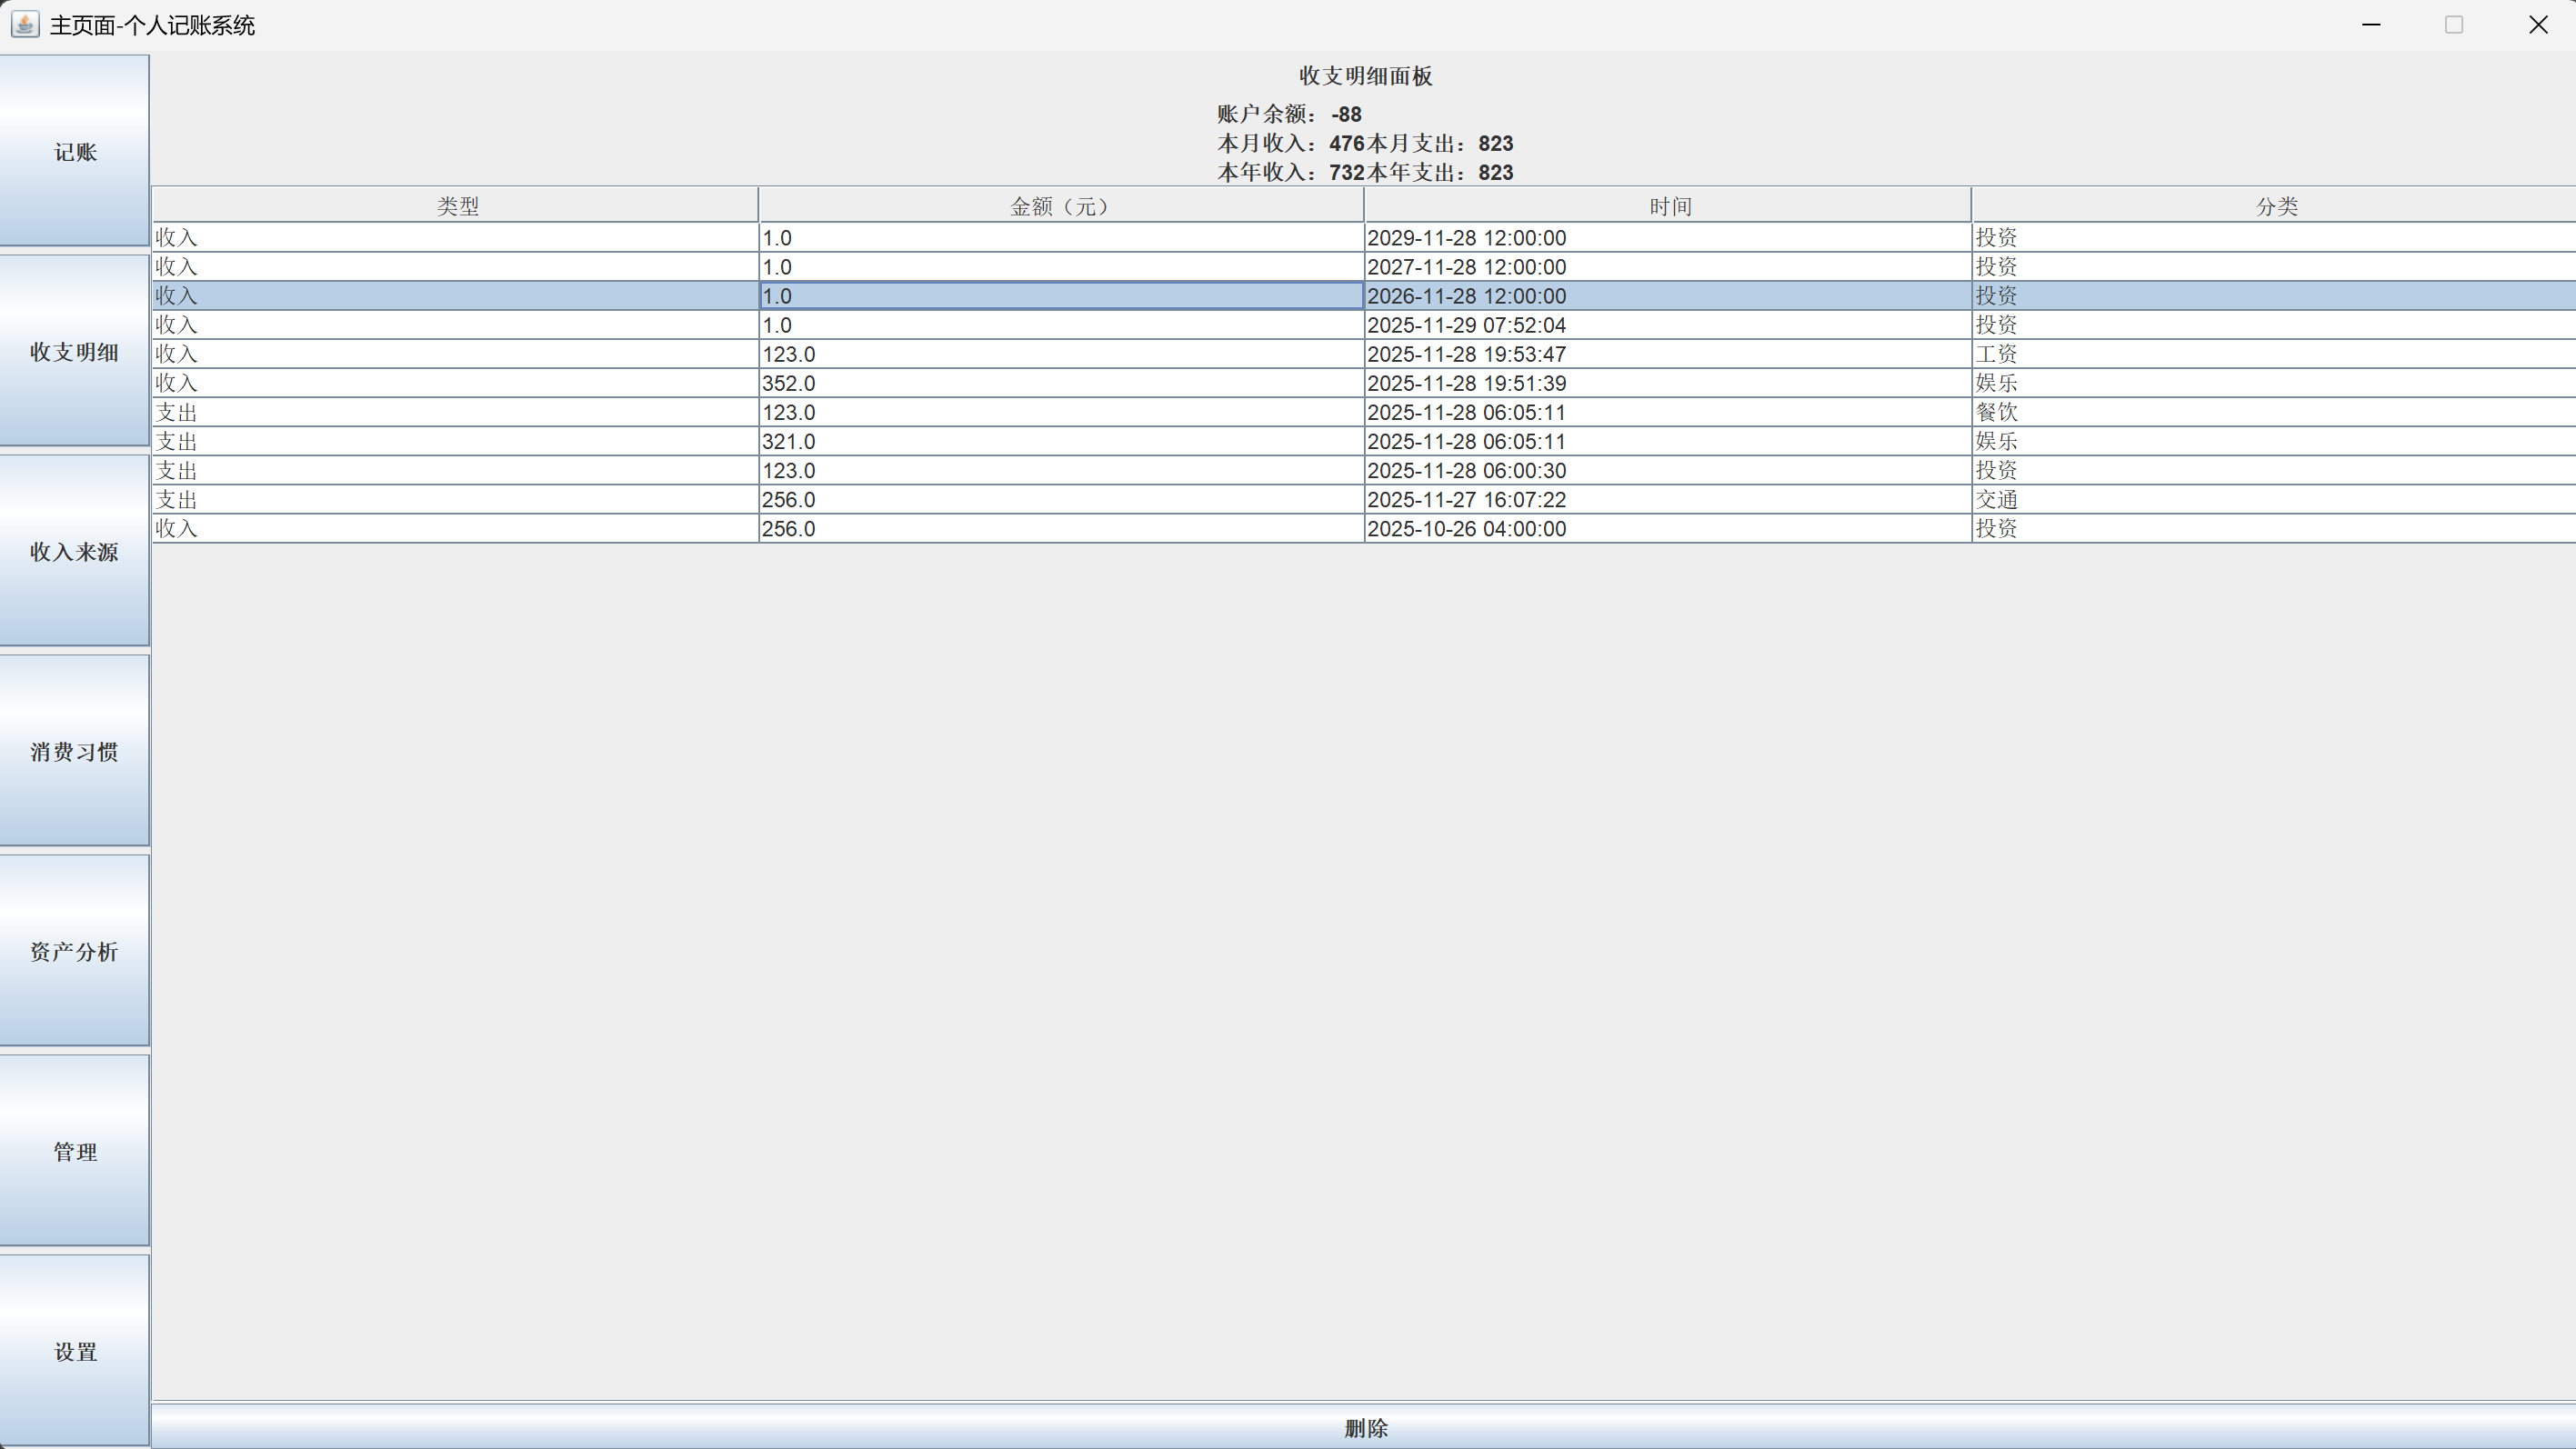Go to 消费习惯 section
2576x1449 pixels.
pos(75,751)
